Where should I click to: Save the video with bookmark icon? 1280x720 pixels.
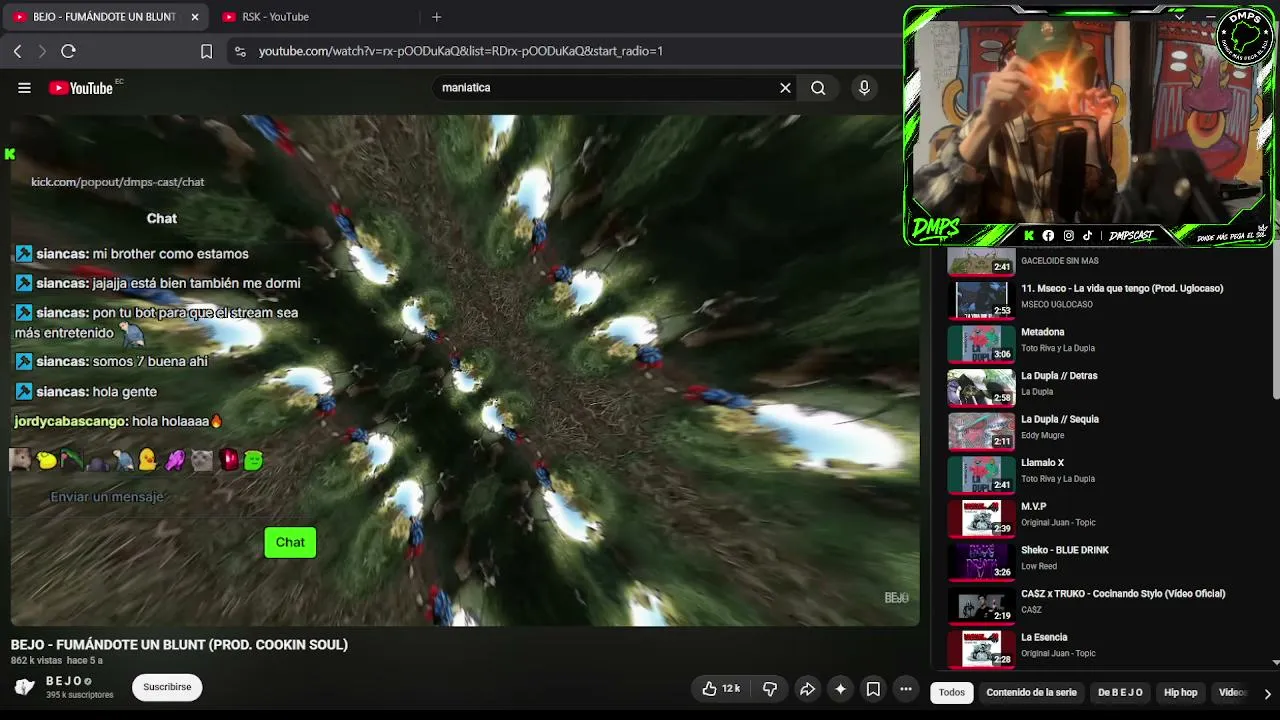(x=873, y=689)
